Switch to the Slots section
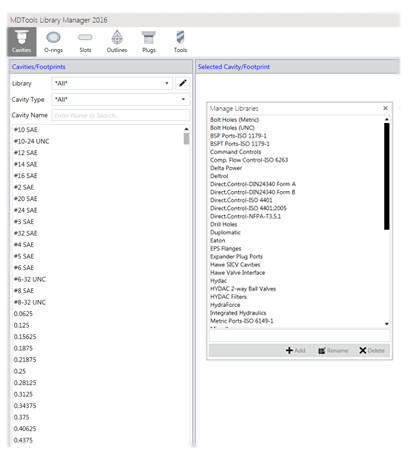The width and height of the screenshot is (410, 460). [x=85, y=42]
